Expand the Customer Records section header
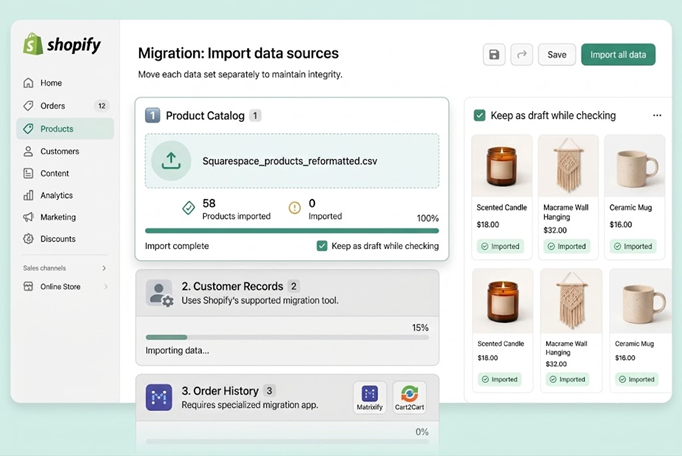The image size is (682, 456). tap(287, 293)
